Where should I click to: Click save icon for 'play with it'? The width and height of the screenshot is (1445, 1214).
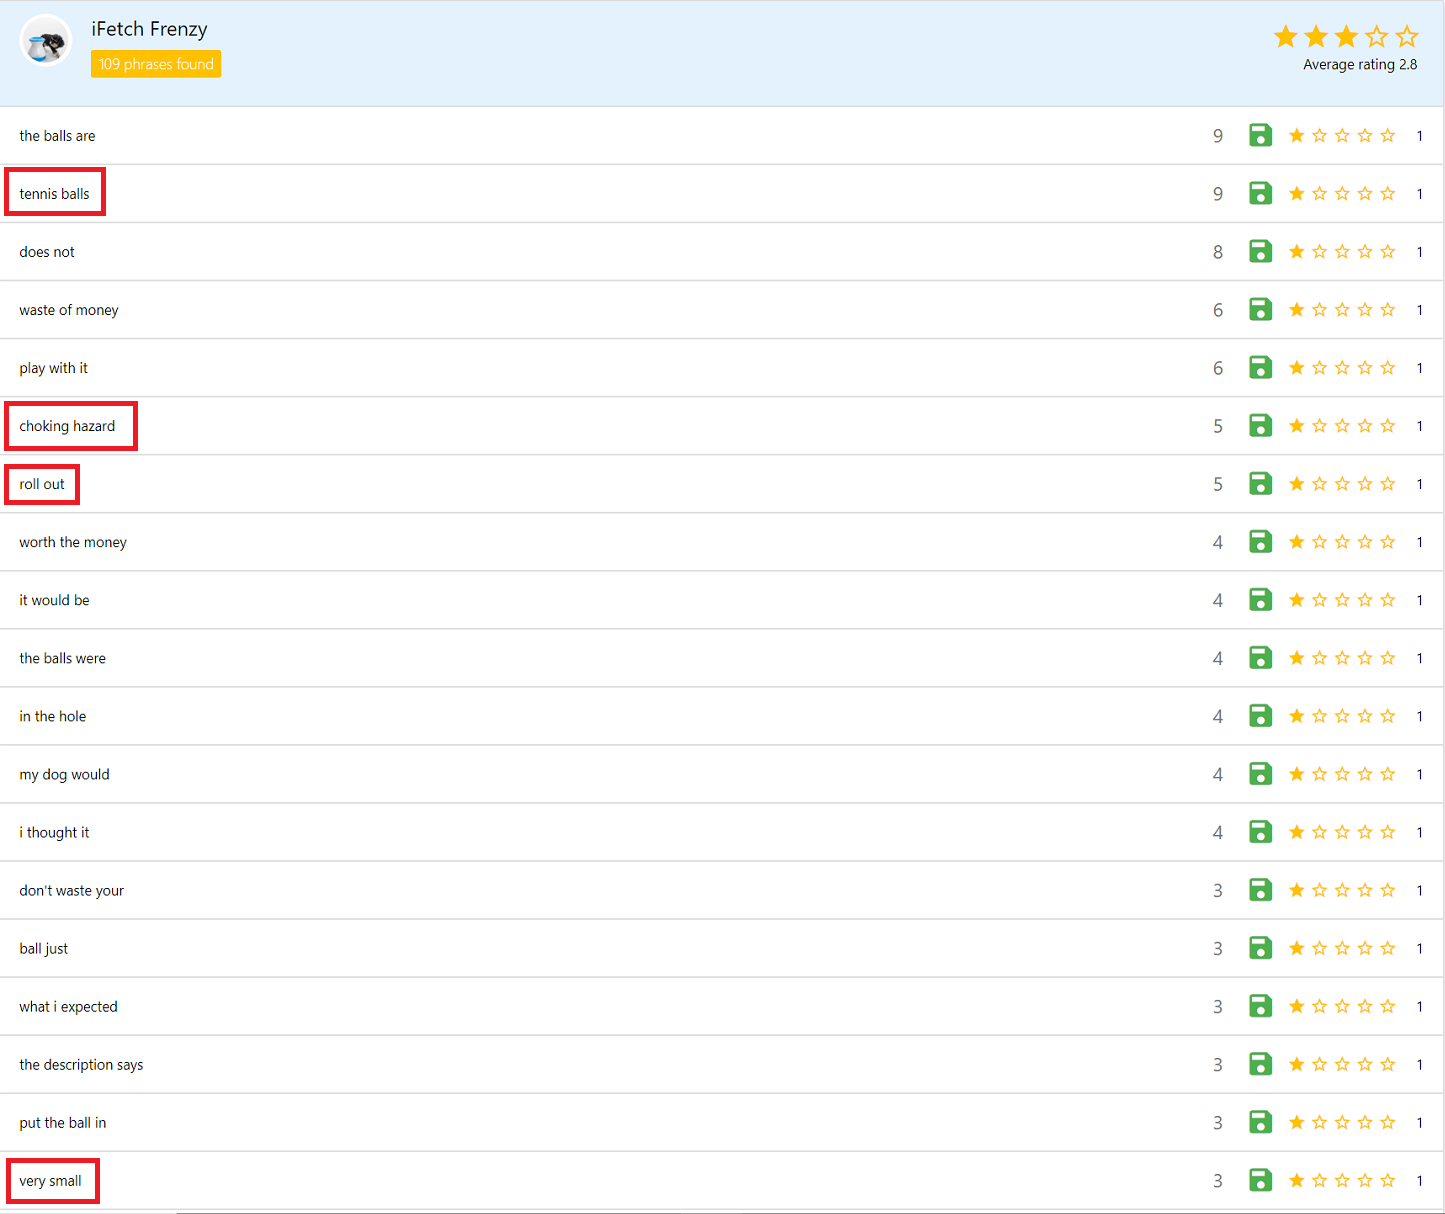(x=1260, y=367)
